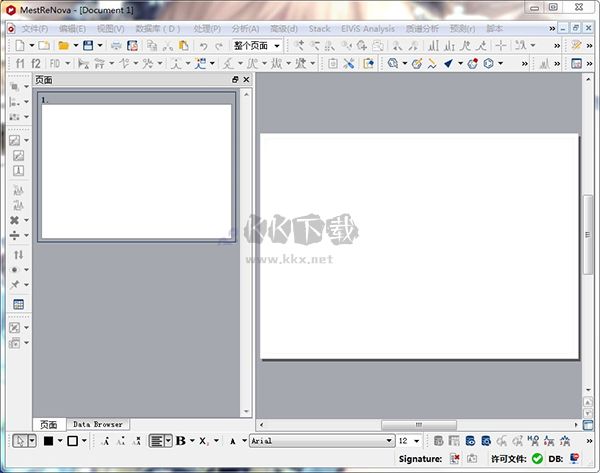This screenshot has width=600, height=473.
Task: Click the f2 toolbar button
Action: pos(37,63)
